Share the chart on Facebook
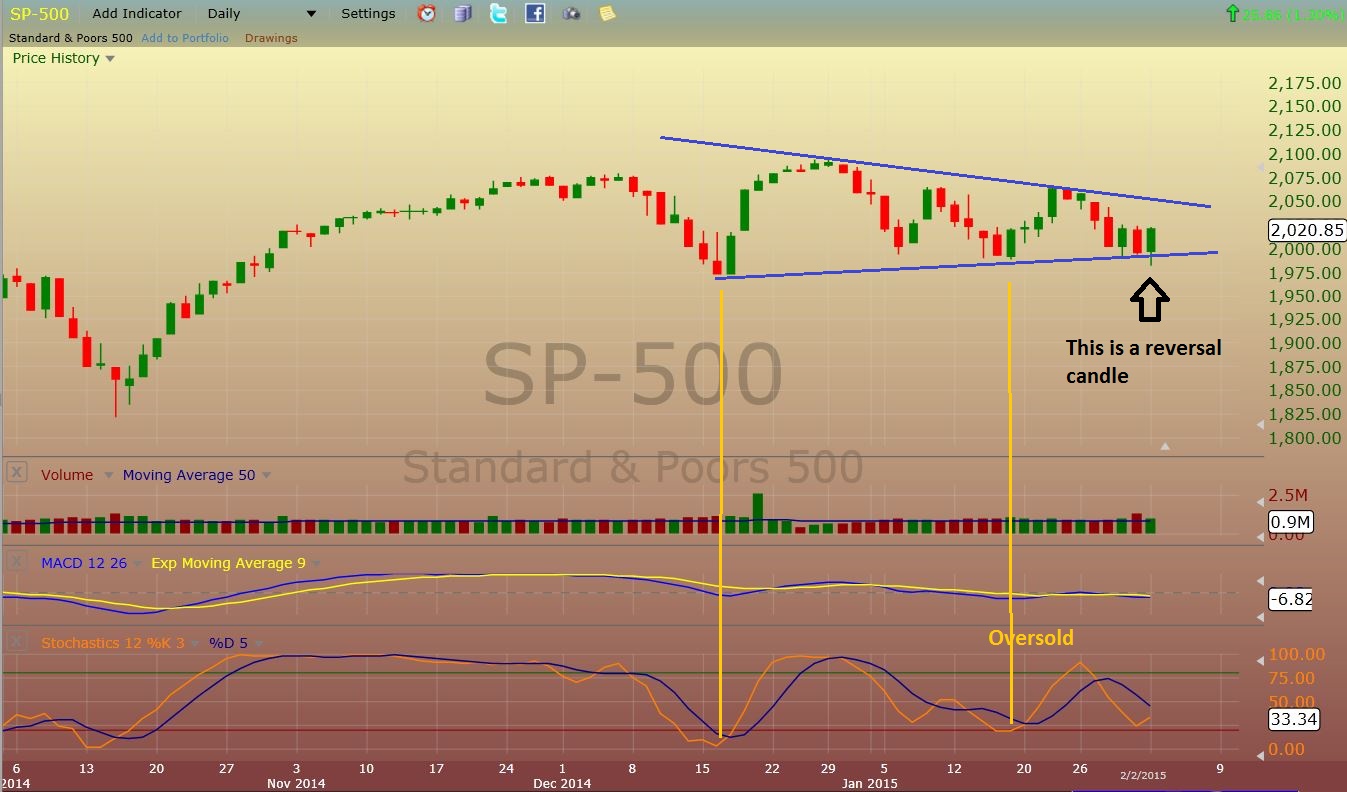 coord(535,14)
